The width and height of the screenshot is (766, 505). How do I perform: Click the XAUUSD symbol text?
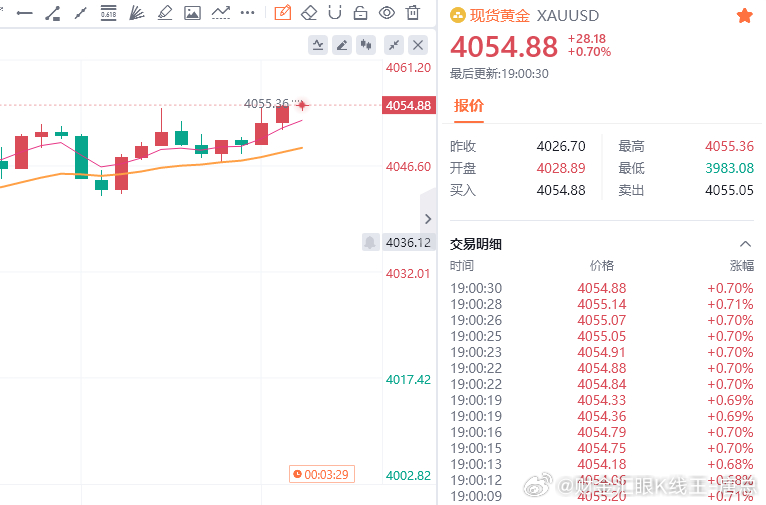click(568, 16)
